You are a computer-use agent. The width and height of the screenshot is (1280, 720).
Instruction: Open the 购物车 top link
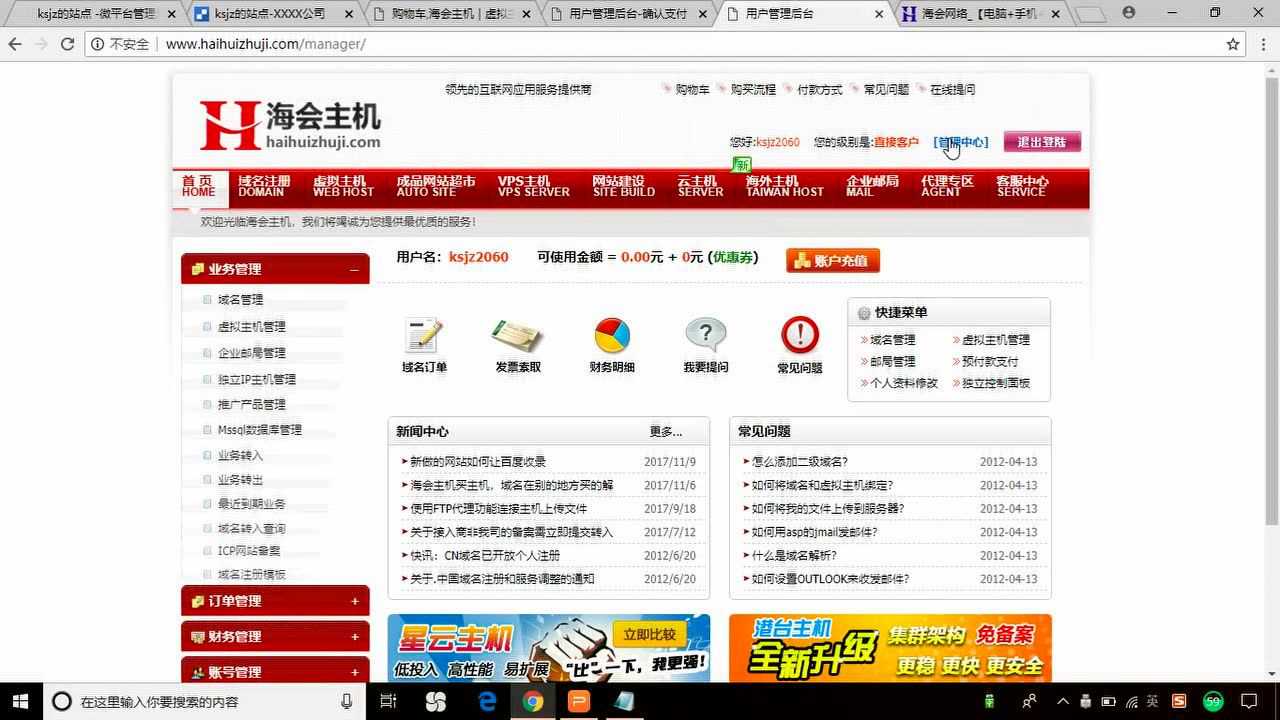[692, 89]
